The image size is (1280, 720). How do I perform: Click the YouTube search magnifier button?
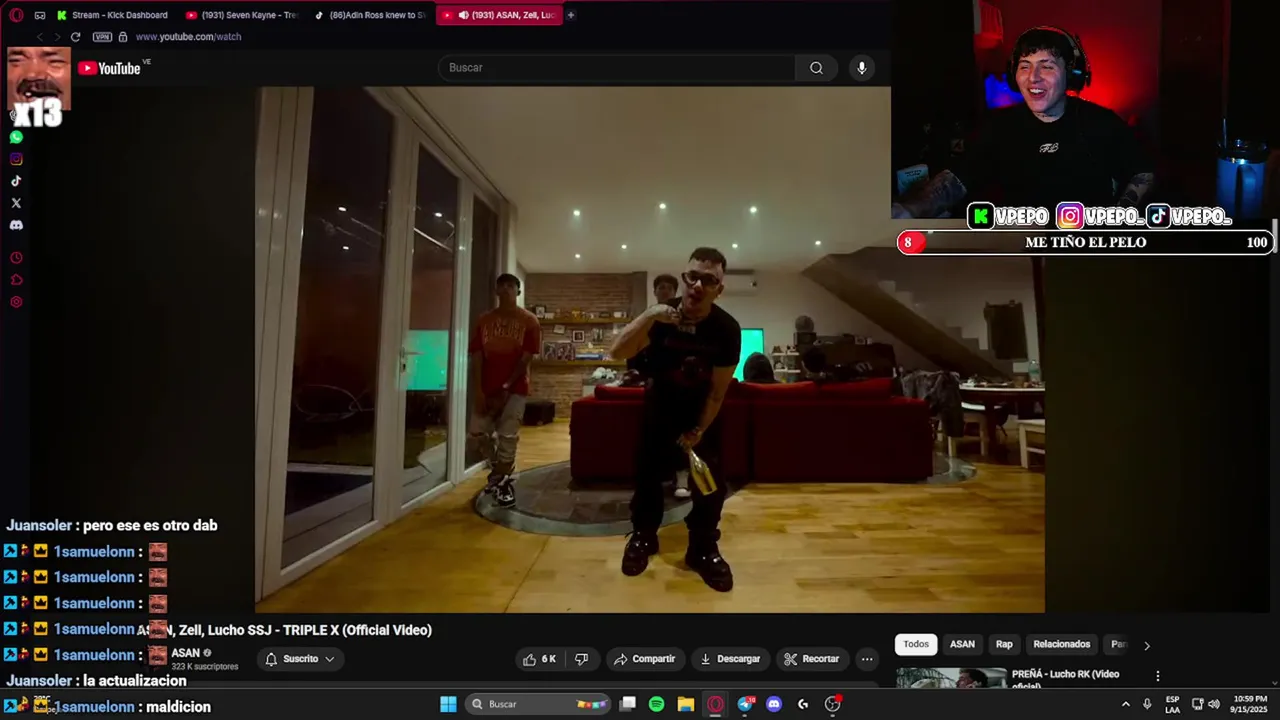816,68
